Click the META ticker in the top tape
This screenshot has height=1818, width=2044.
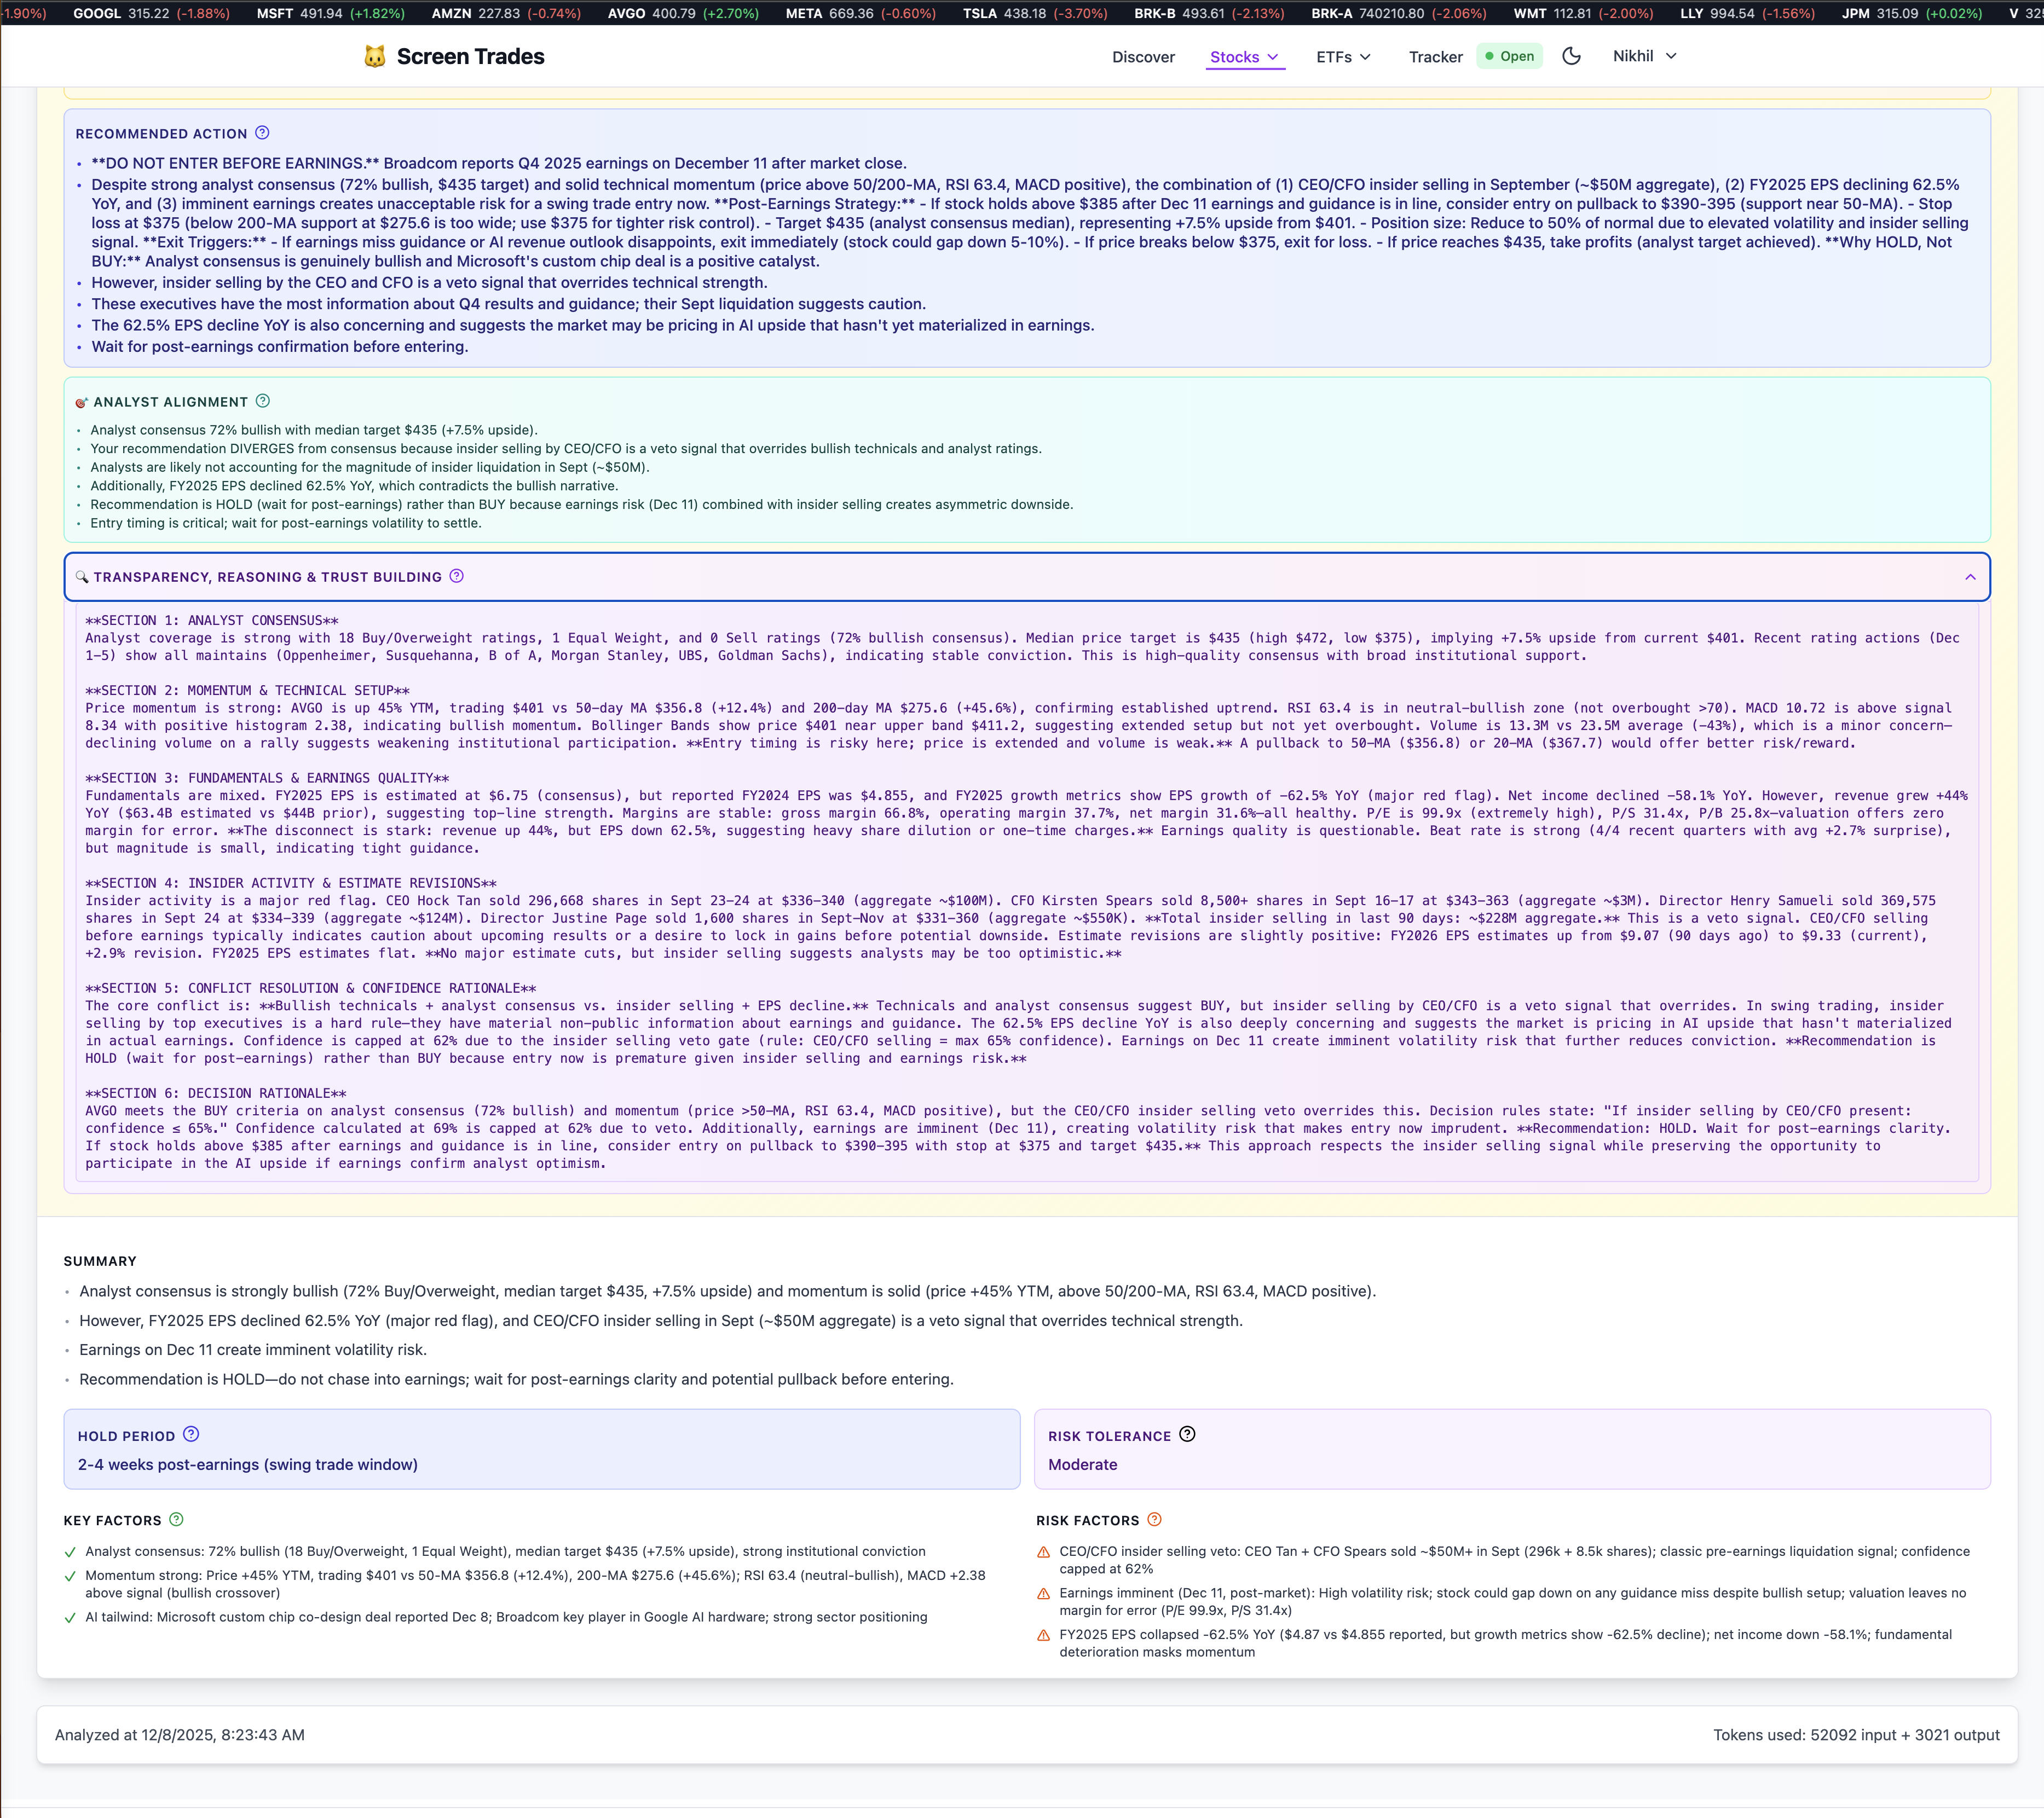860,13
